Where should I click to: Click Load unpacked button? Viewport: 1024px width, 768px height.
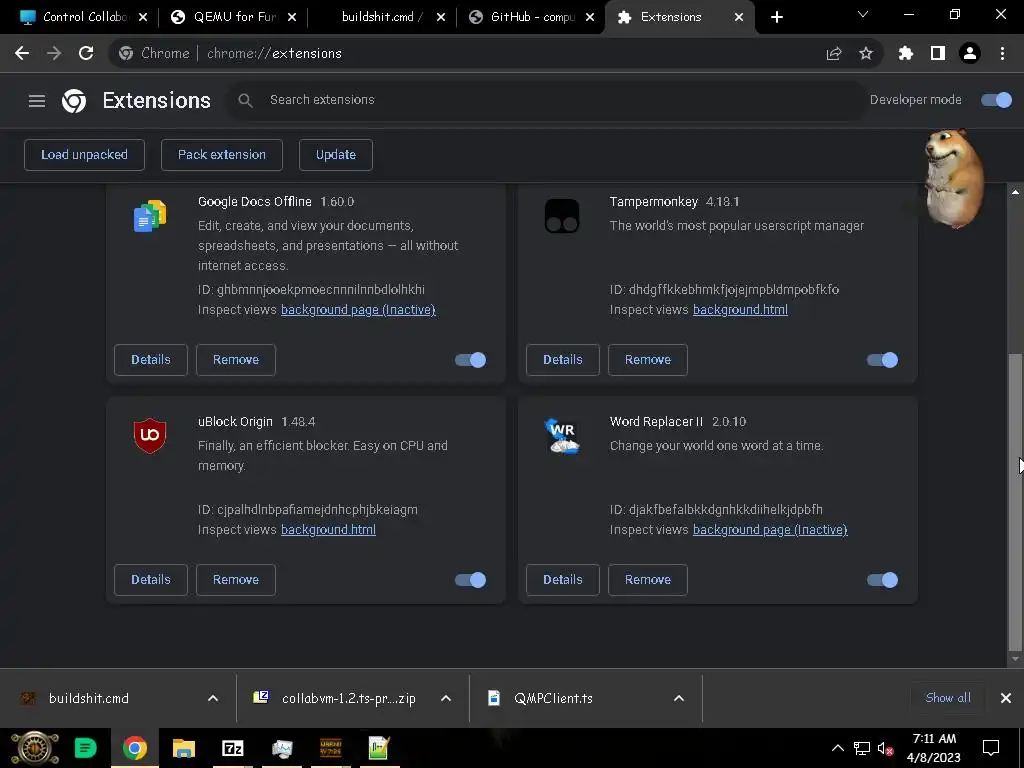tap(84, 155)
